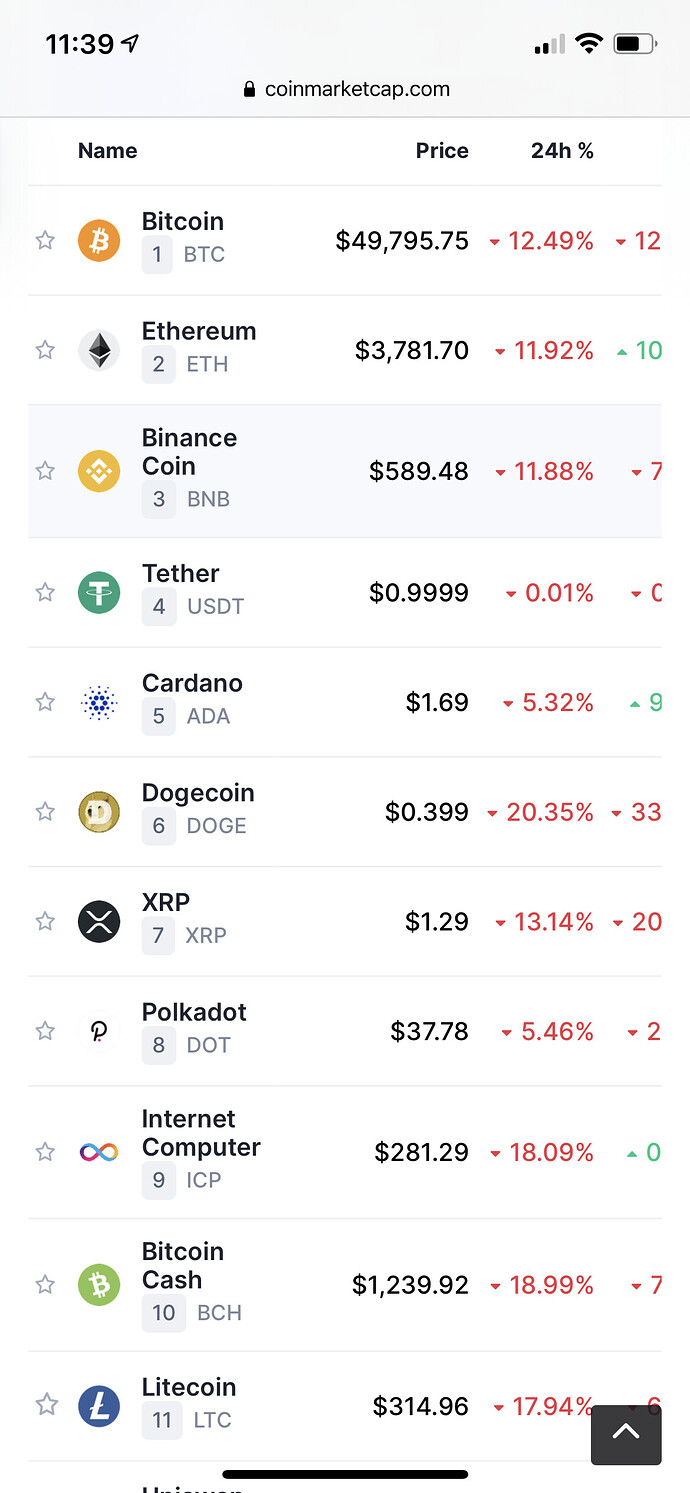The image size is (690, 1493).
Task: Tap the Ethereum diamond logo
Action: [99, 350]
